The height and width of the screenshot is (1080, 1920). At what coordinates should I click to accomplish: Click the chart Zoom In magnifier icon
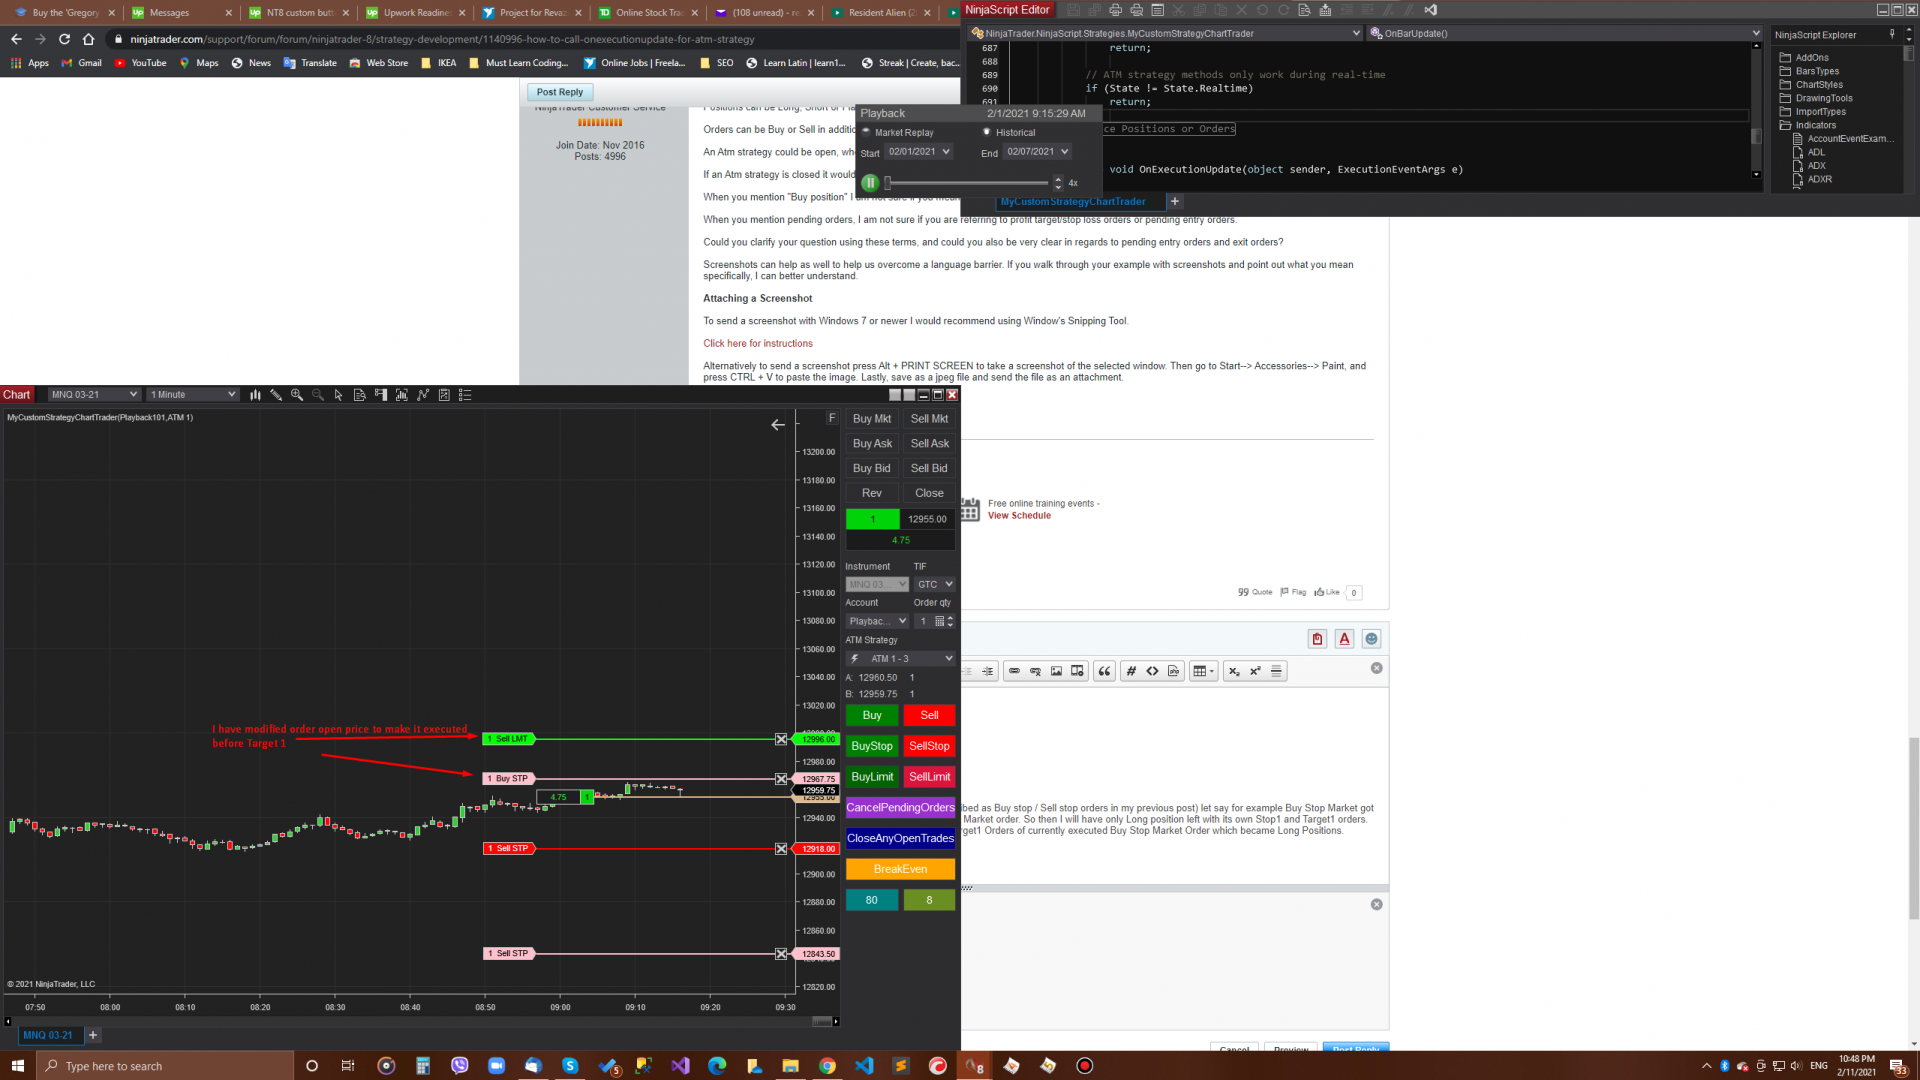pyautogui.click(x=297, y=395)
